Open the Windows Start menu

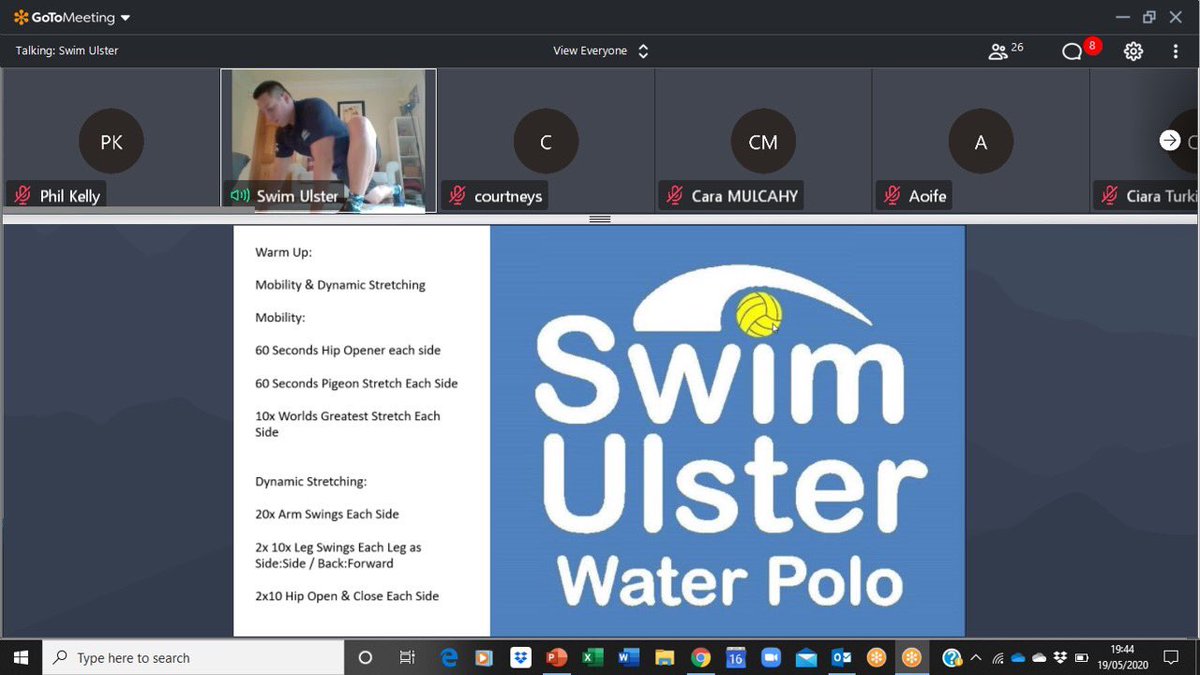pyautogui.click(x=22, y=657)
